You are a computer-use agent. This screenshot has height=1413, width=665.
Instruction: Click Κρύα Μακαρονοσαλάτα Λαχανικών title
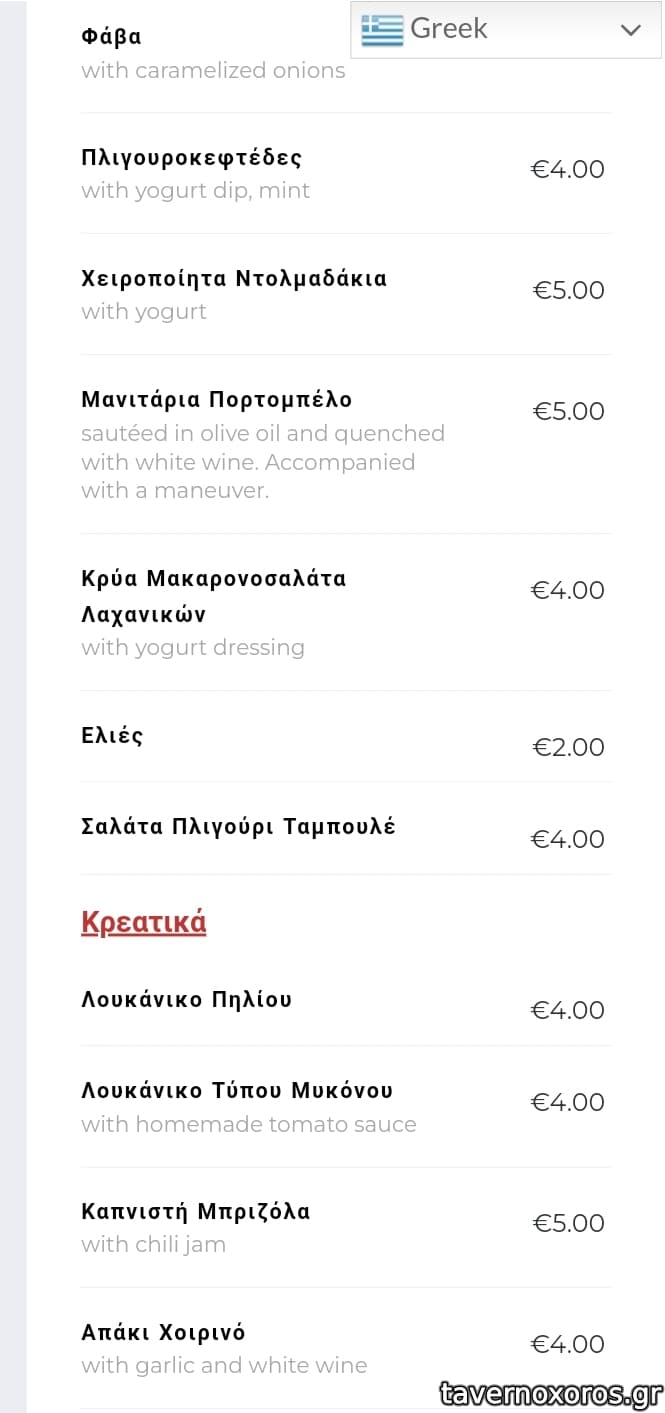[213, 596]
